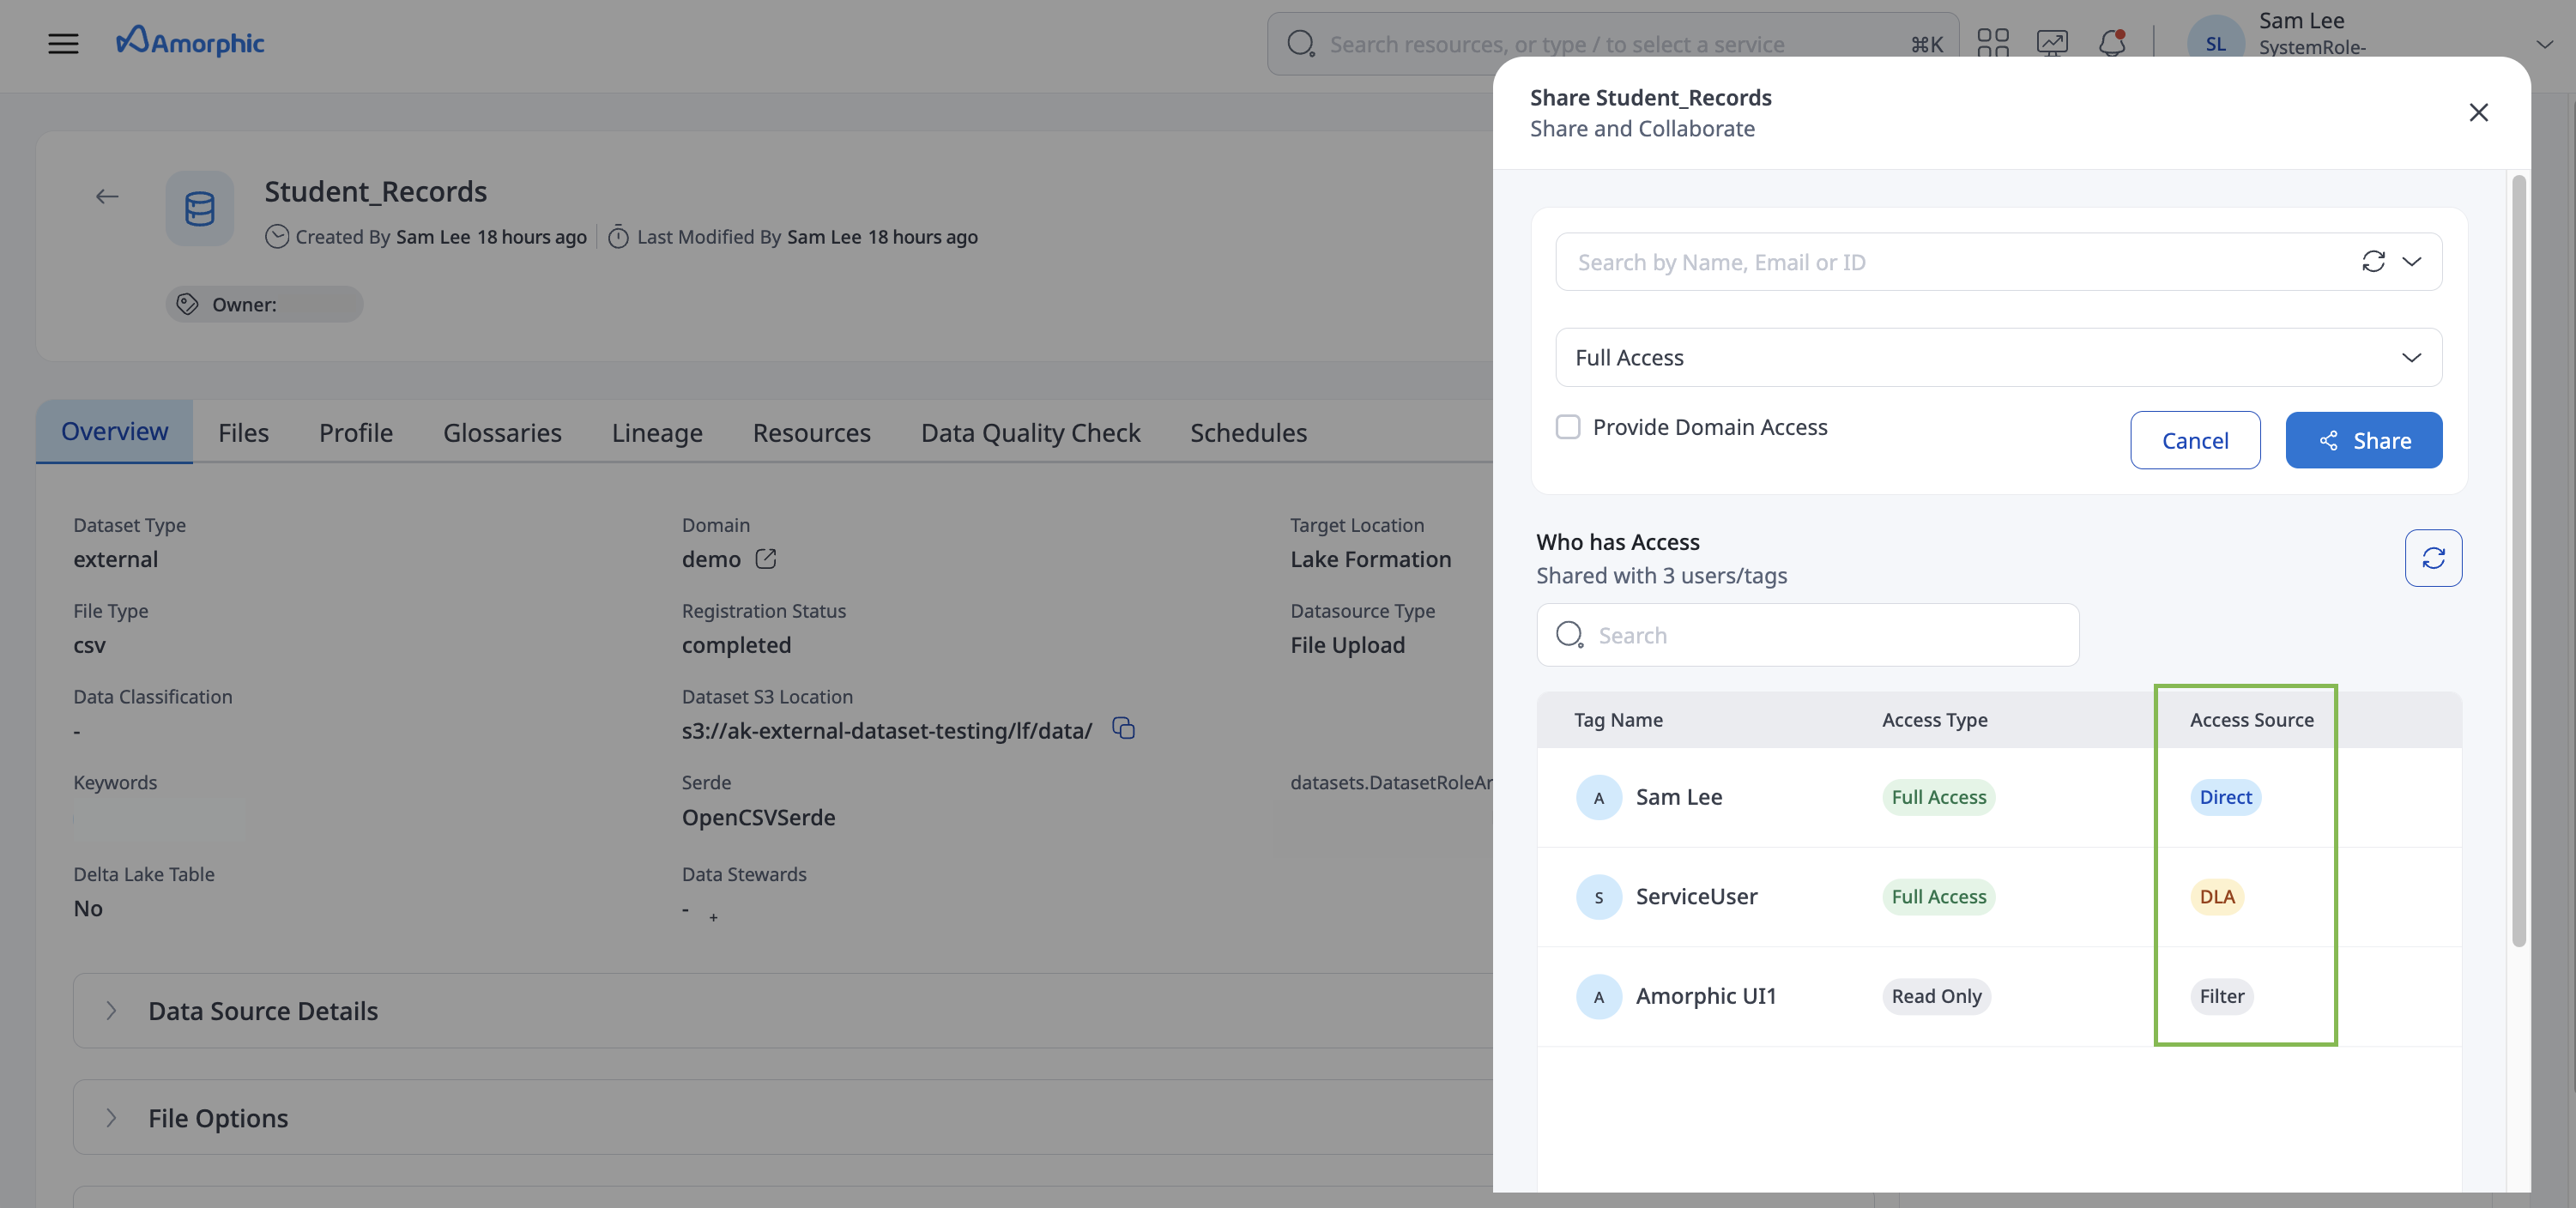Enable Provide Domain Access checkbox
Image resolution: width=2576 pixels, height=1208 pixels.
click(x=1568, y=427)
